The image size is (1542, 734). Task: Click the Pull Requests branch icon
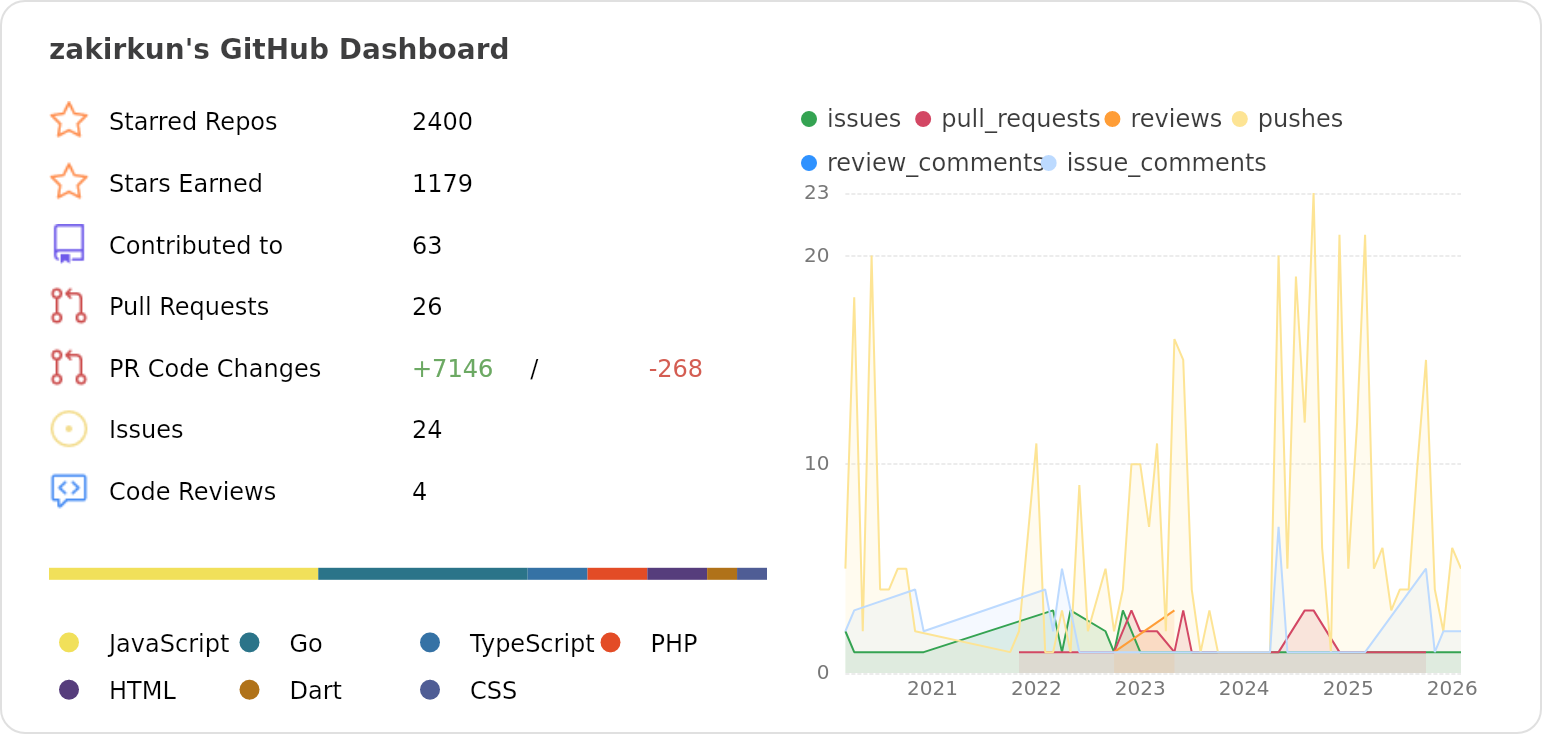click(x=68, y=306)
